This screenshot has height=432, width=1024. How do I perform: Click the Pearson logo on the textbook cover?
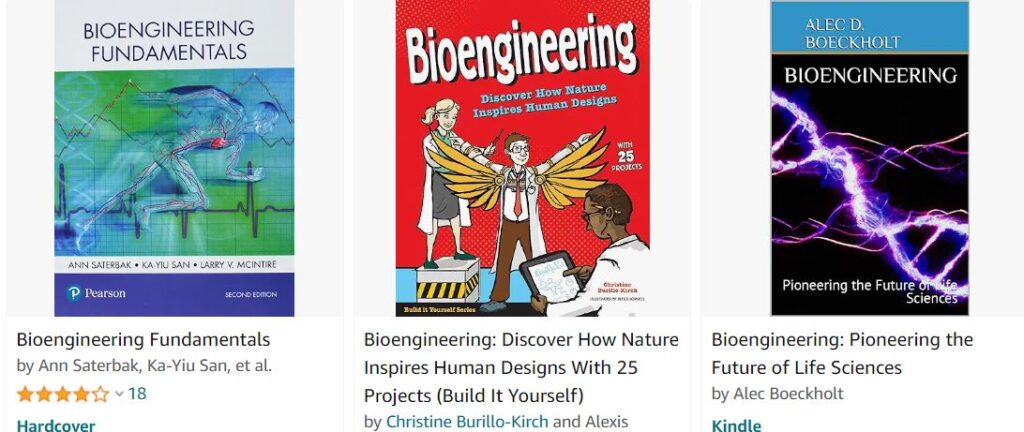point(96,294)
